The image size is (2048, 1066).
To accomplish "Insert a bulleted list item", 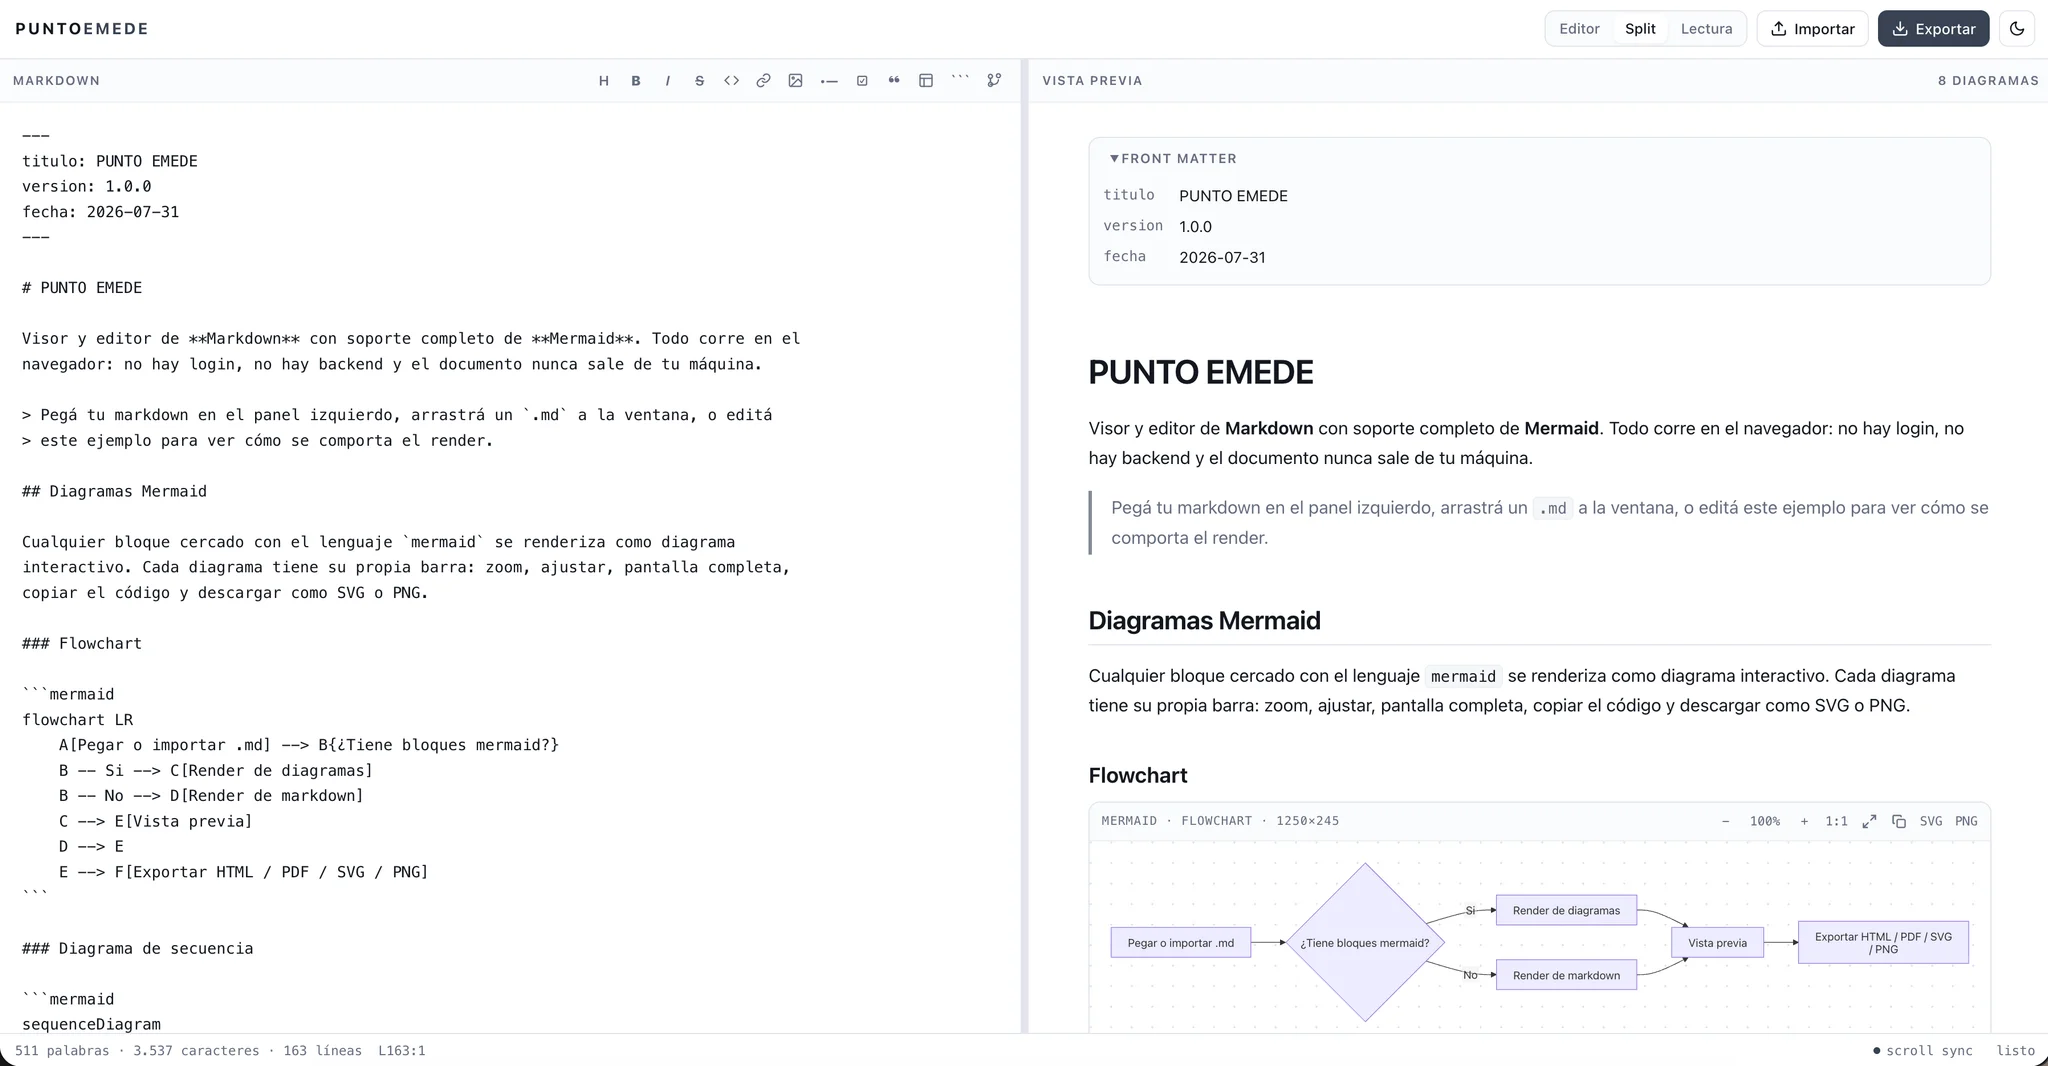I will [829, 81].
